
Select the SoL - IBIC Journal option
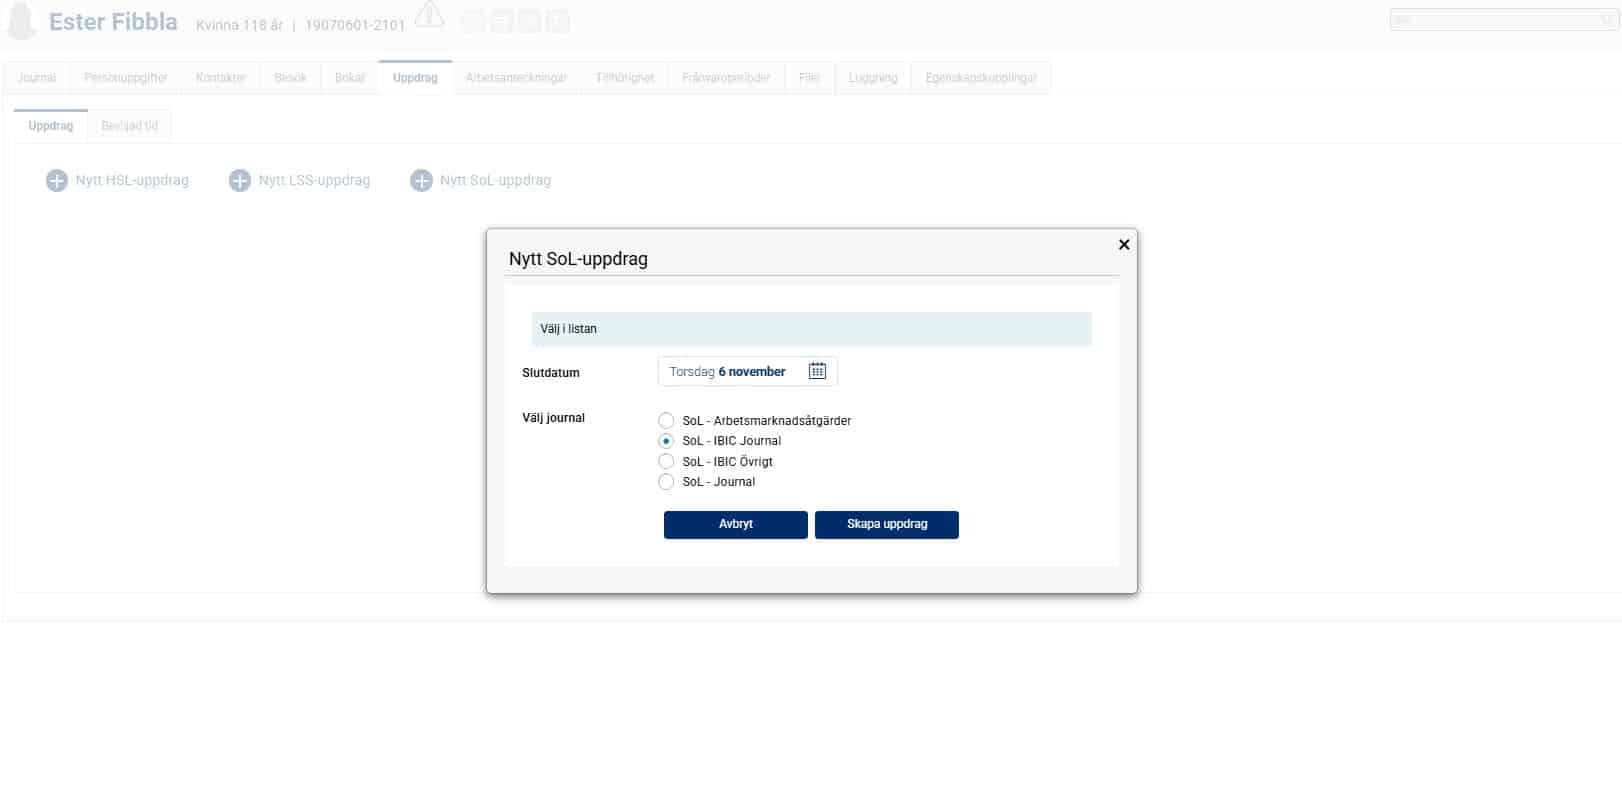coord(666,441)
